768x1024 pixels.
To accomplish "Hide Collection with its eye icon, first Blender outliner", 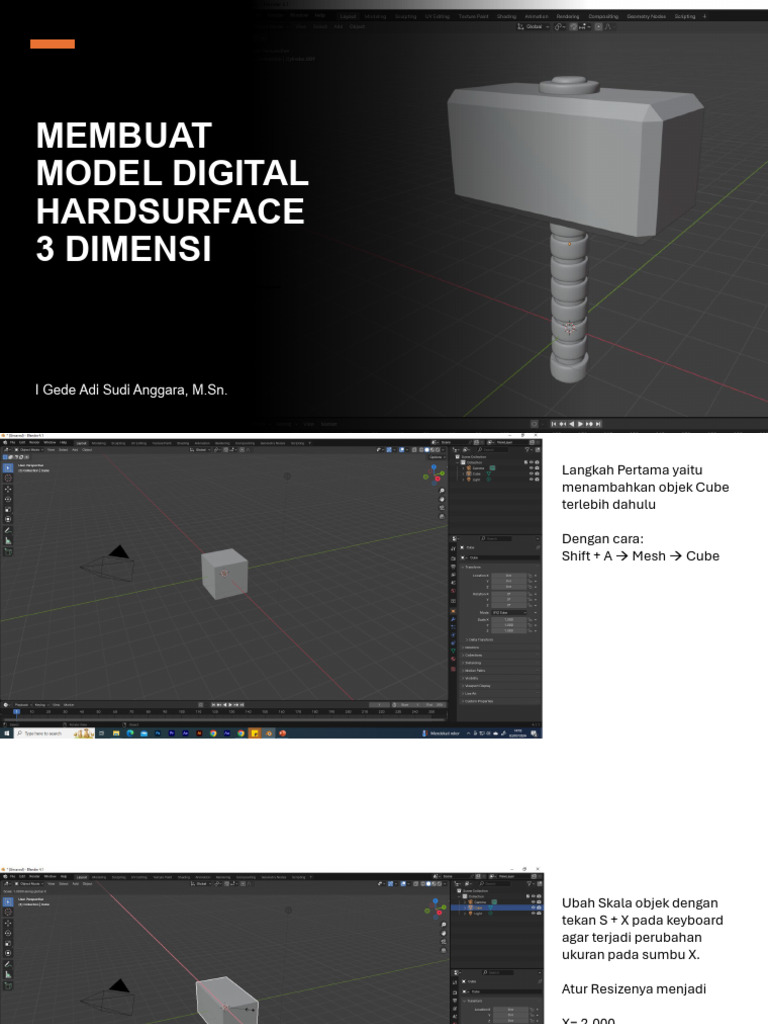I will (x=532, y=462).
